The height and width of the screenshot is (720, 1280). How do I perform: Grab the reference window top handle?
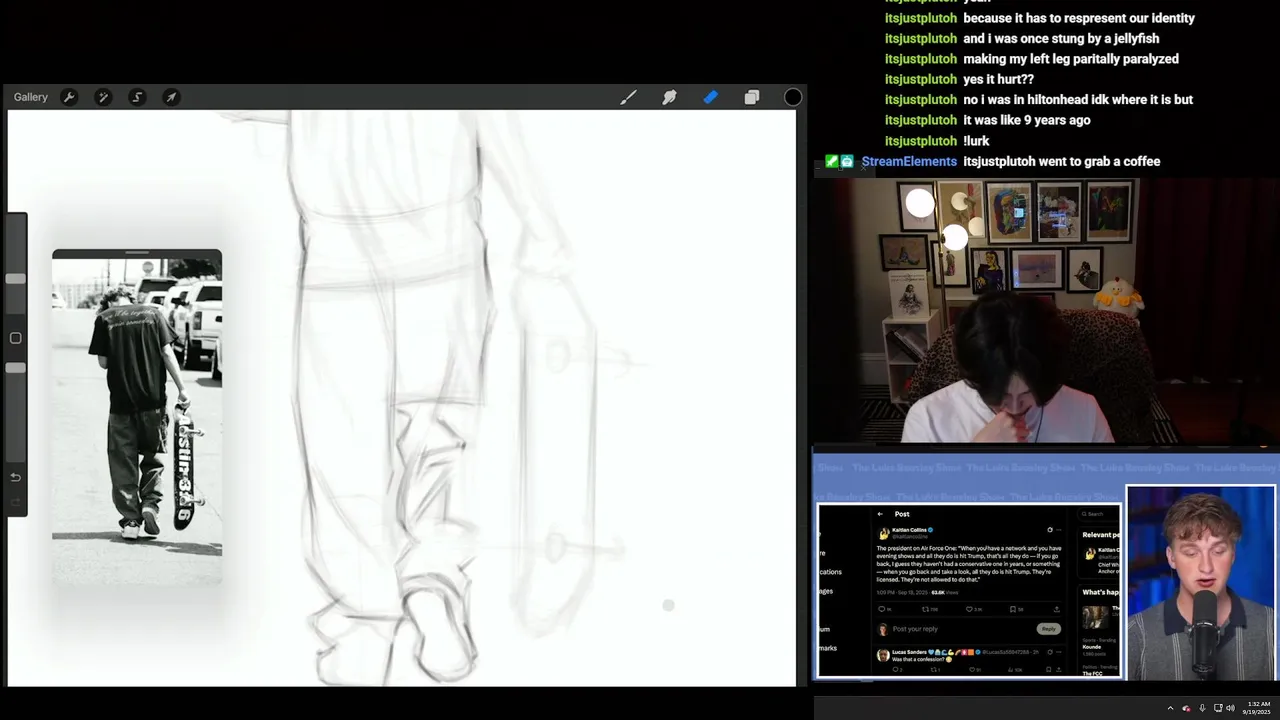137,253
